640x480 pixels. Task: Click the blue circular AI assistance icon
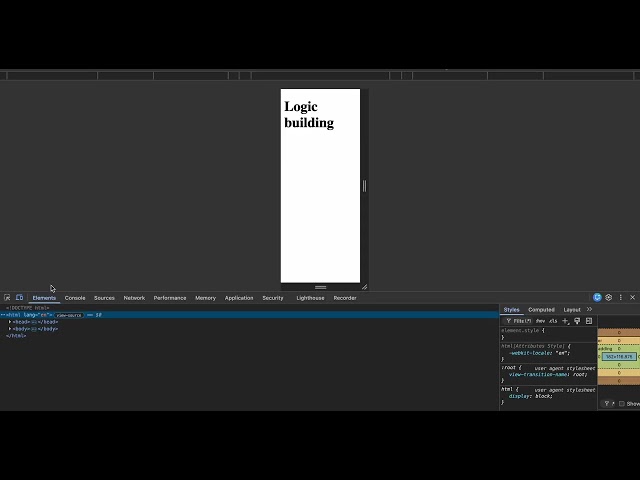597,298
